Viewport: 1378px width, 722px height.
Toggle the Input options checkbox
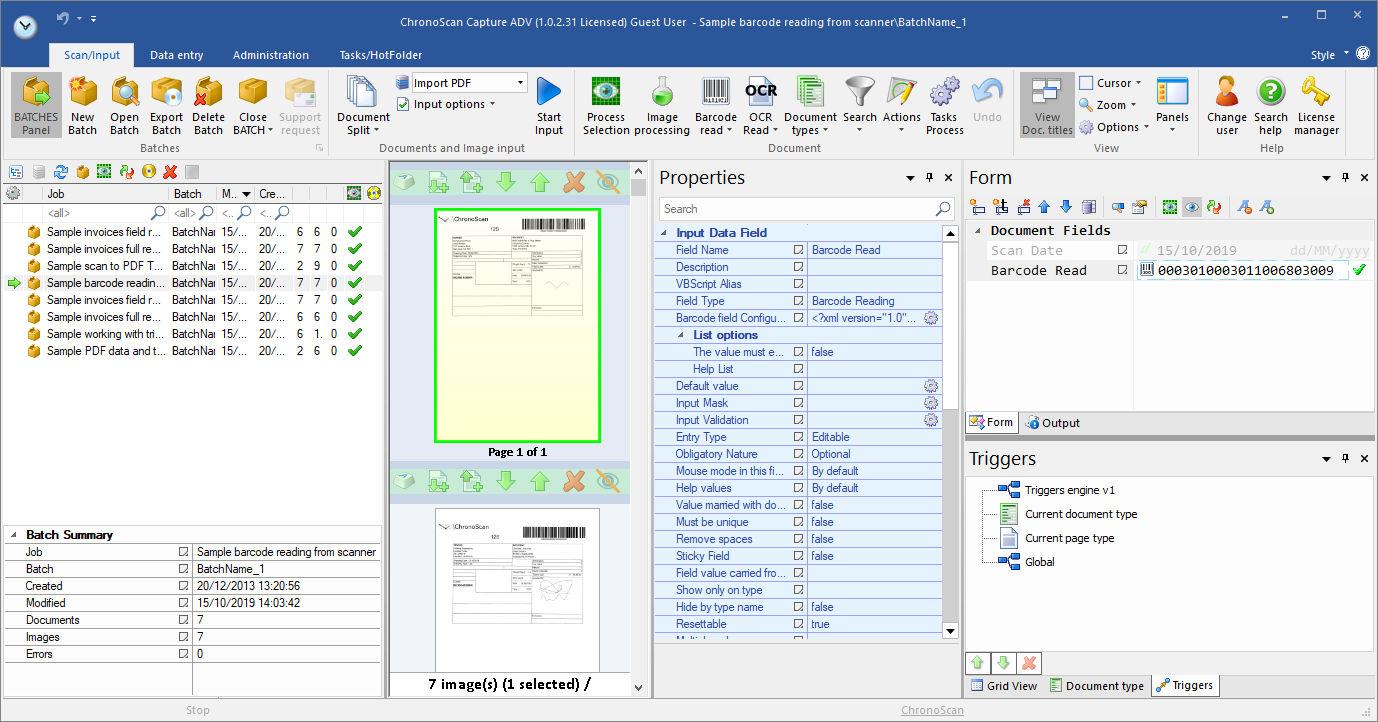(403, 104)
